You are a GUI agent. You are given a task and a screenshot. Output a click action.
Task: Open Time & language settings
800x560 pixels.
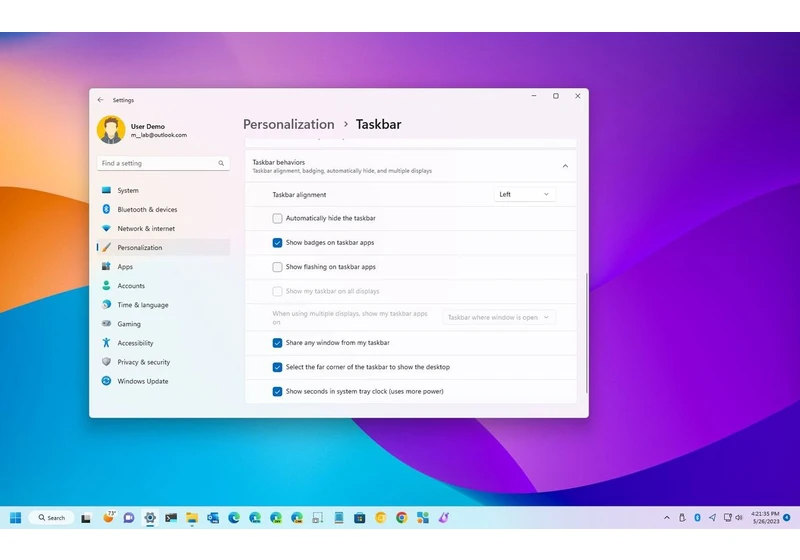coord(163,305)
